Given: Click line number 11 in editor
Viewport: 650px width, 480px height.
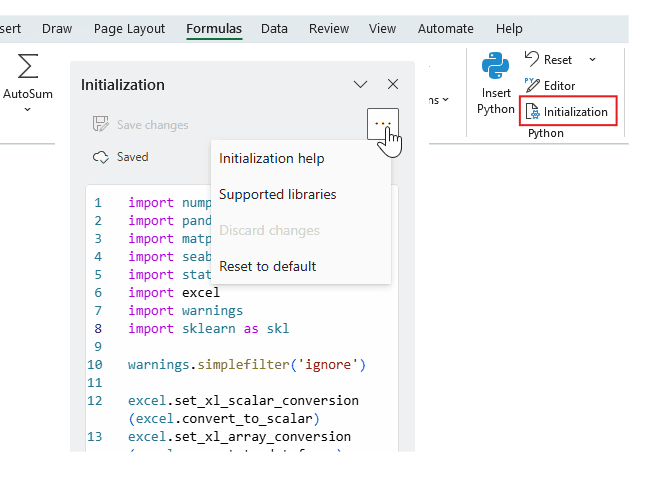Looking at the screenshot, I should coord(95,383).
